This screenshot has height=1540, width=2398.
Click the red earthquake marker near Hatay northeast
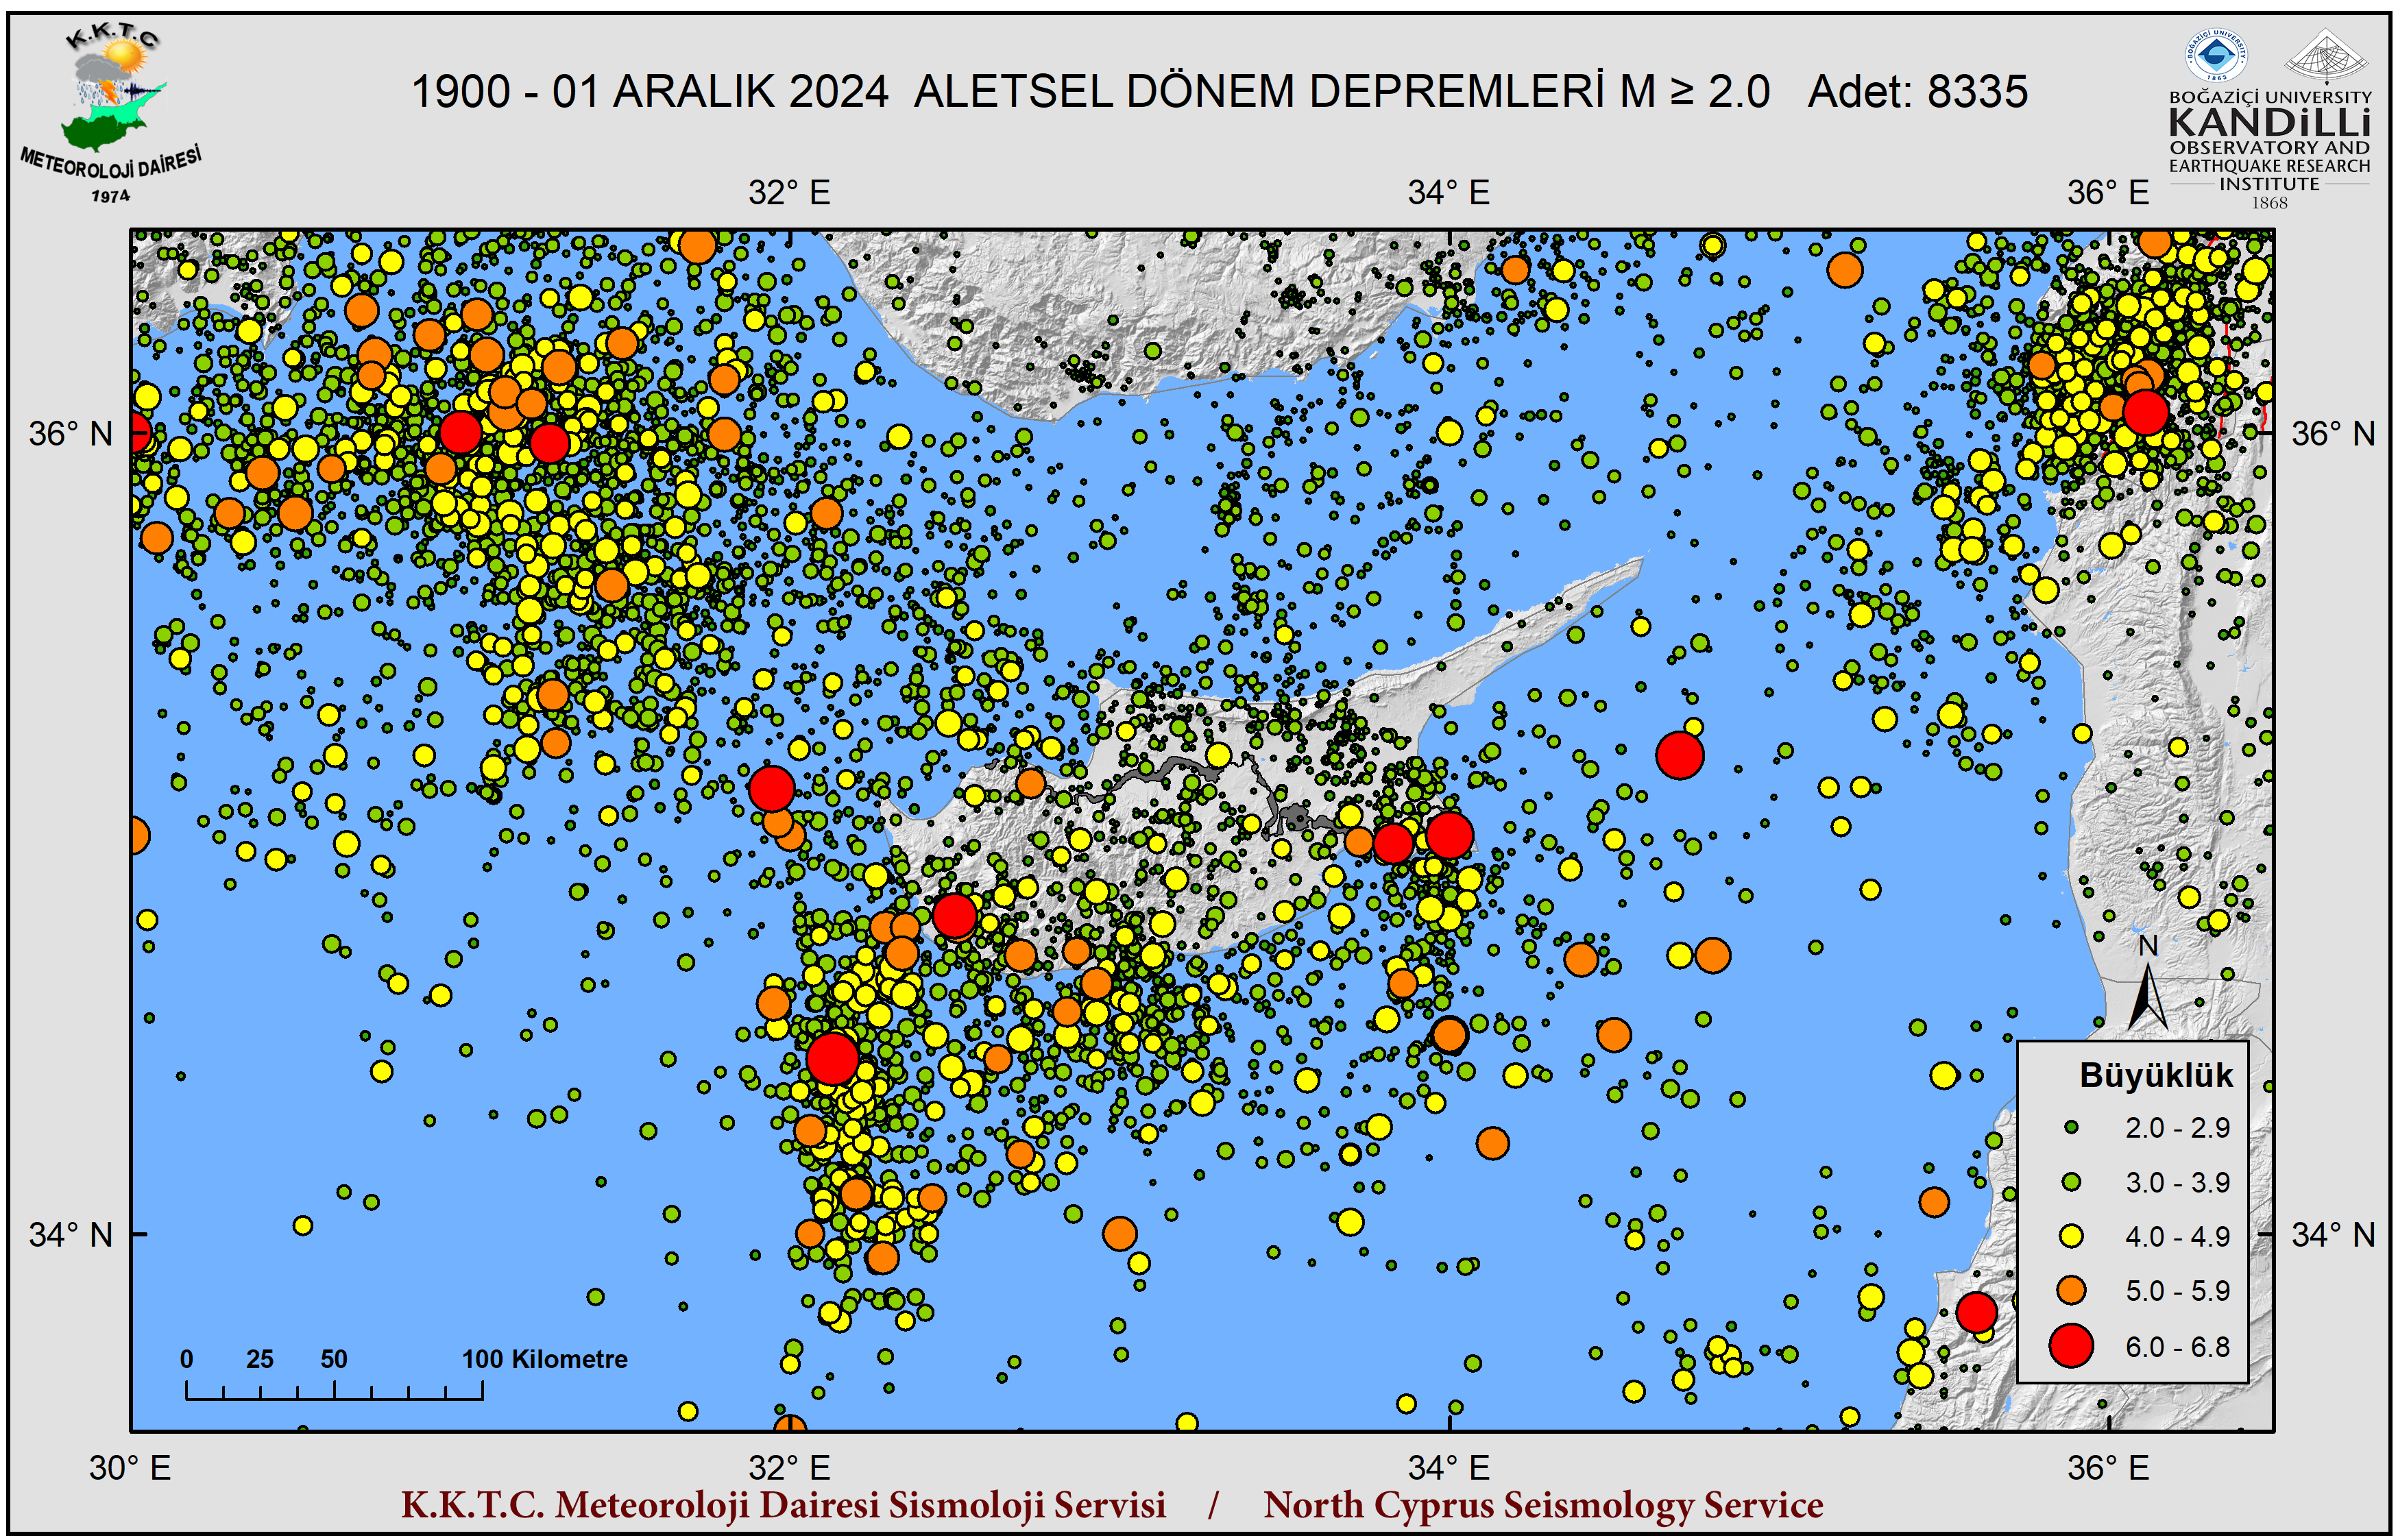tap(2145, 412)
